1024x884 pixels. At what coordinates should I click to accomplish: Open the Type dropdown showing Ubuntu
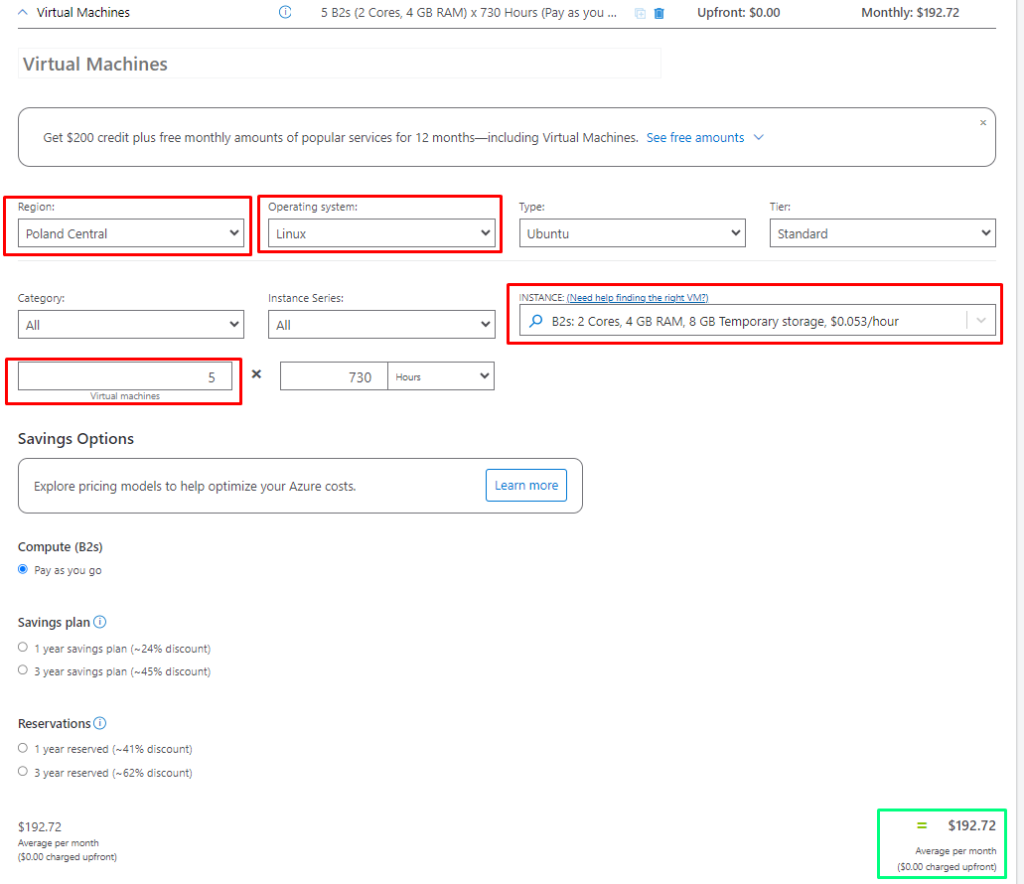click(632, 233)
